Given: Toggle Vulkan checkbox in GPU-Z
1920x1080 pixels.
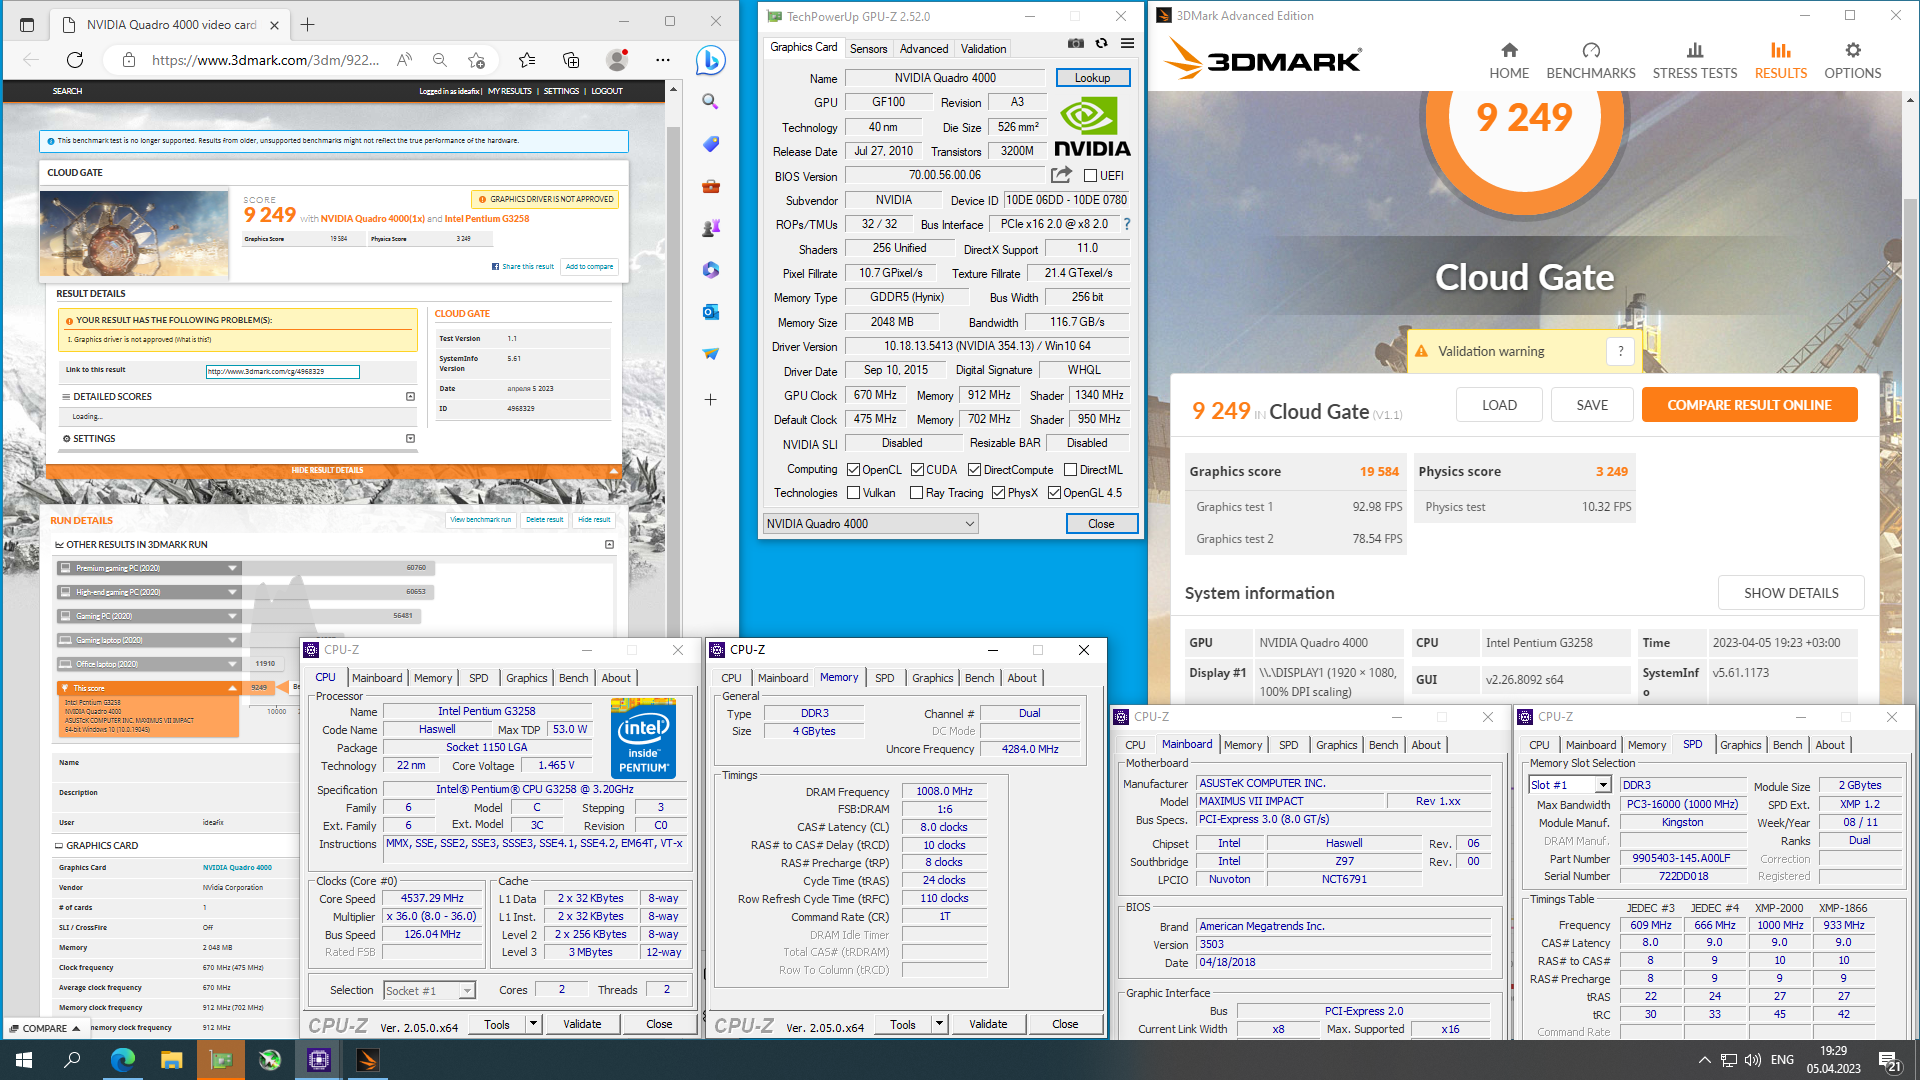Looking at the screenshot, I should point(853,493).
